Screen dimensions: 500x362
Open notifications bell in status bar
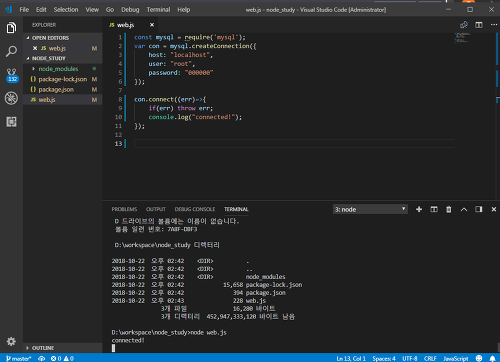pyautogui.click(x=492, y=358)
